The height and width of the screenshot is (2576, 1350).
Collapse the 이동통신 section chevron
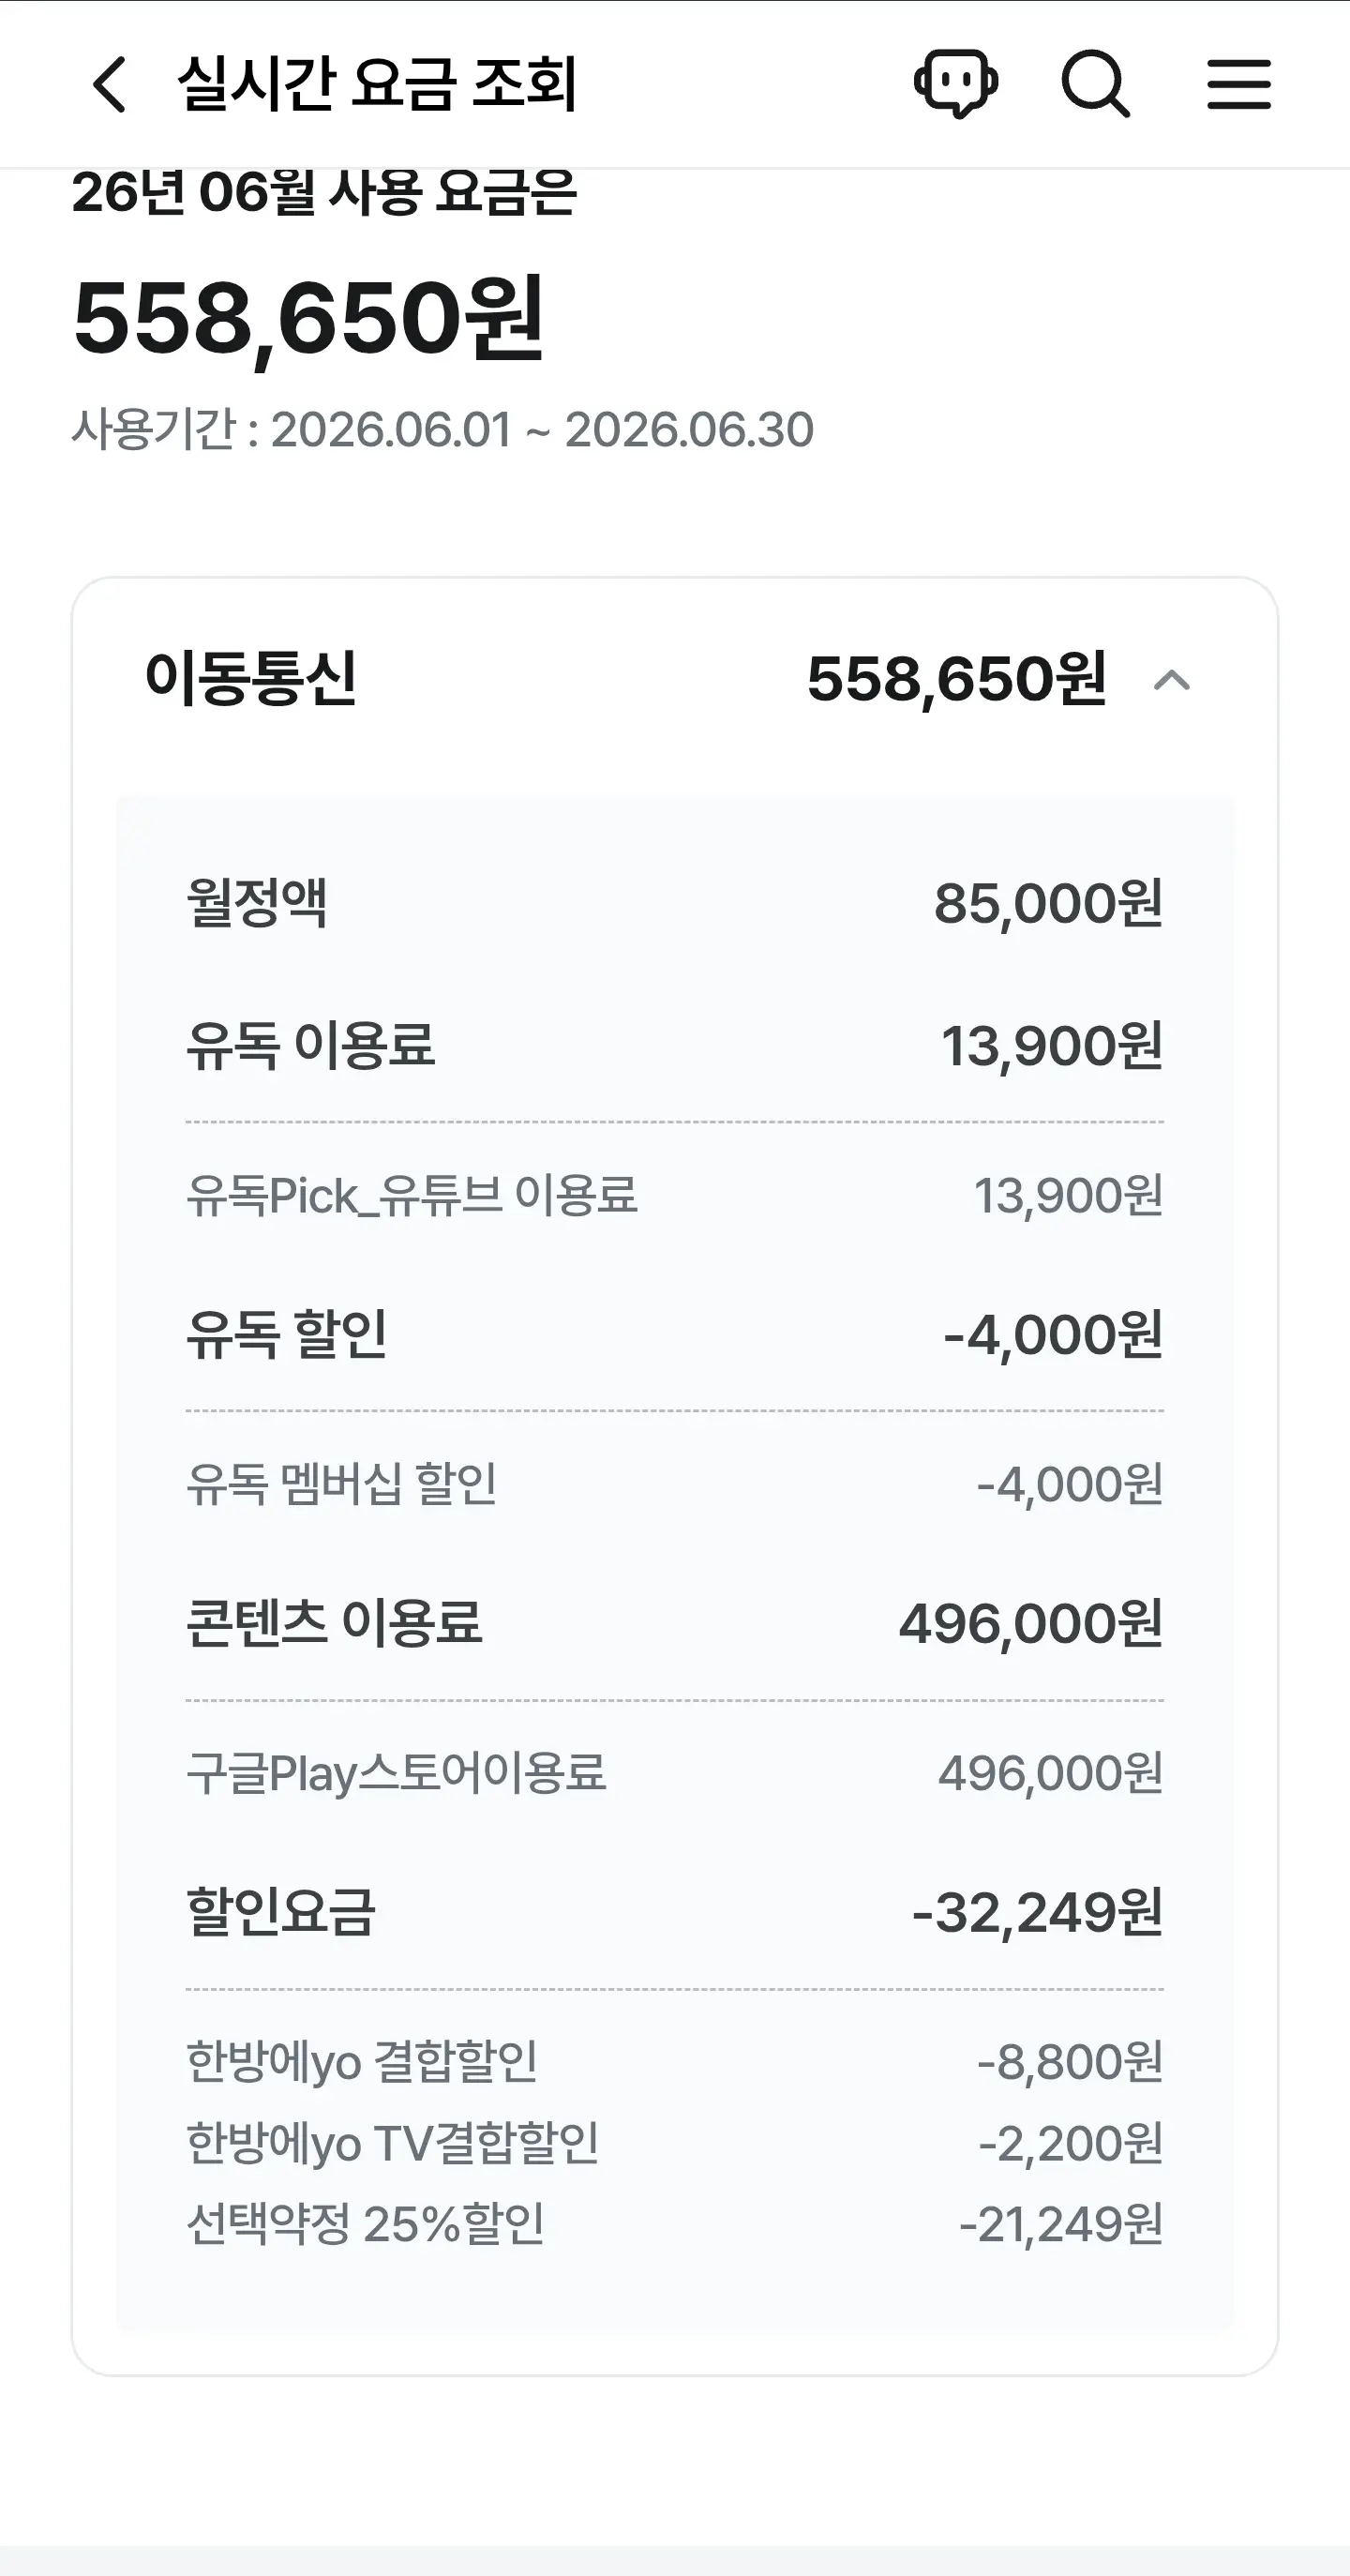(x=1172, y=681)
